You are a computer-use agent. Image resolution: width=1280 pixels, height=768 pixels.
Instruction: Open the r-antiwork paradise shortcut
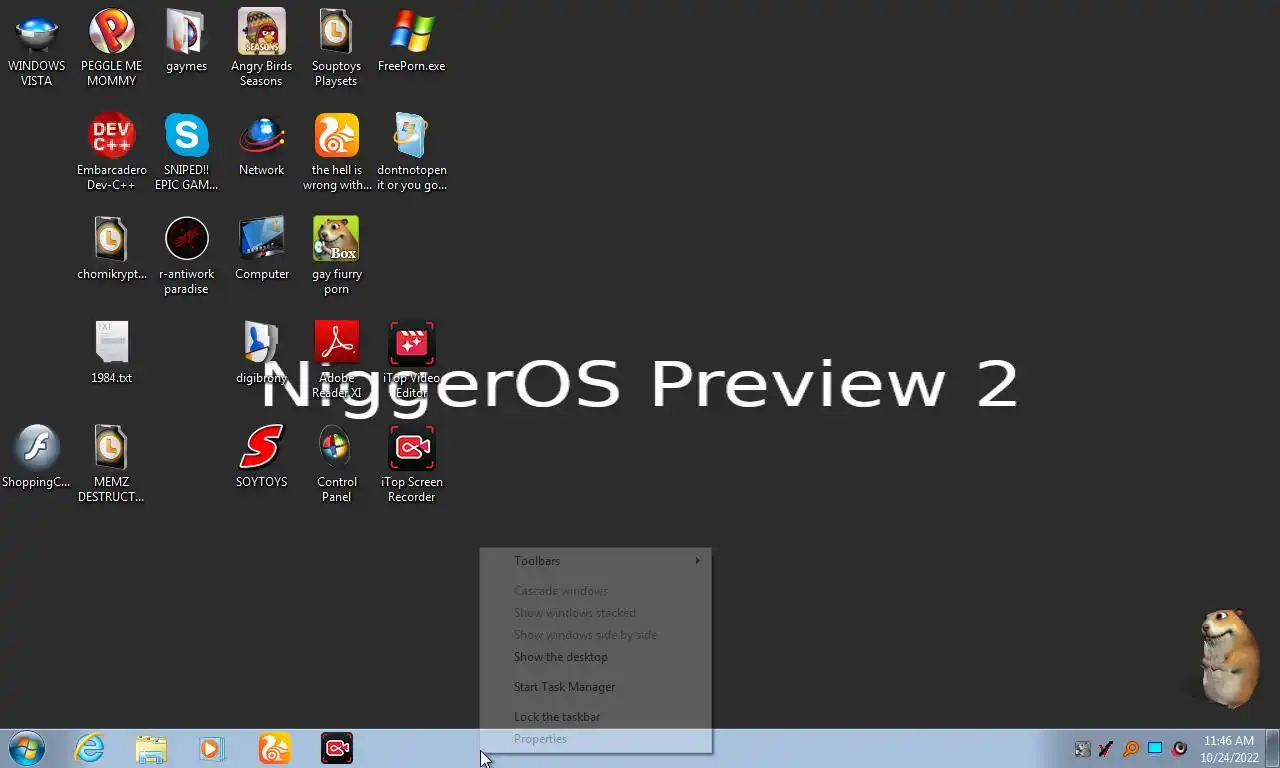pyautogui.click(x=186, y=256)
